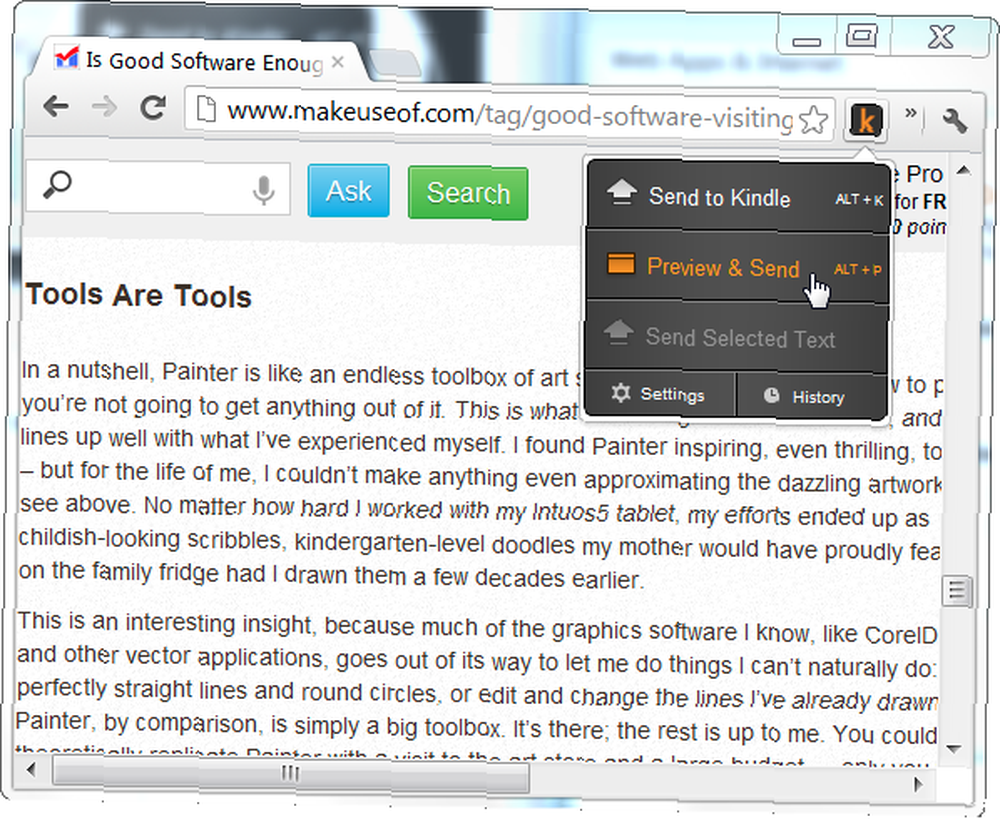The image size is (1000, 819).
Task: Click the magnifier icon in the search box
Action: pos(57,186)
